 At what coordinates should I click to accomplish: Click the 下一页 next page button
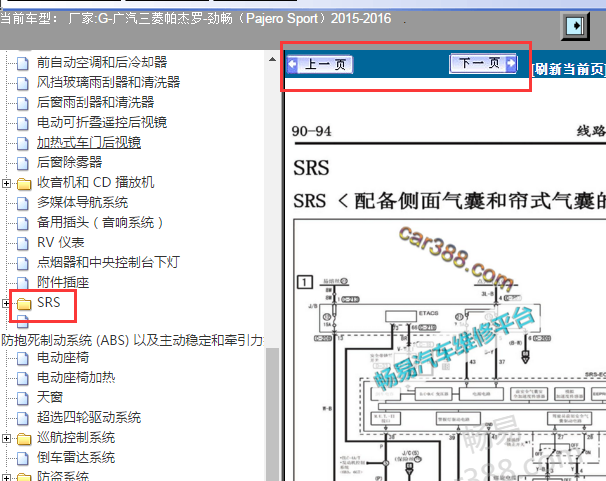pos(483,63)
